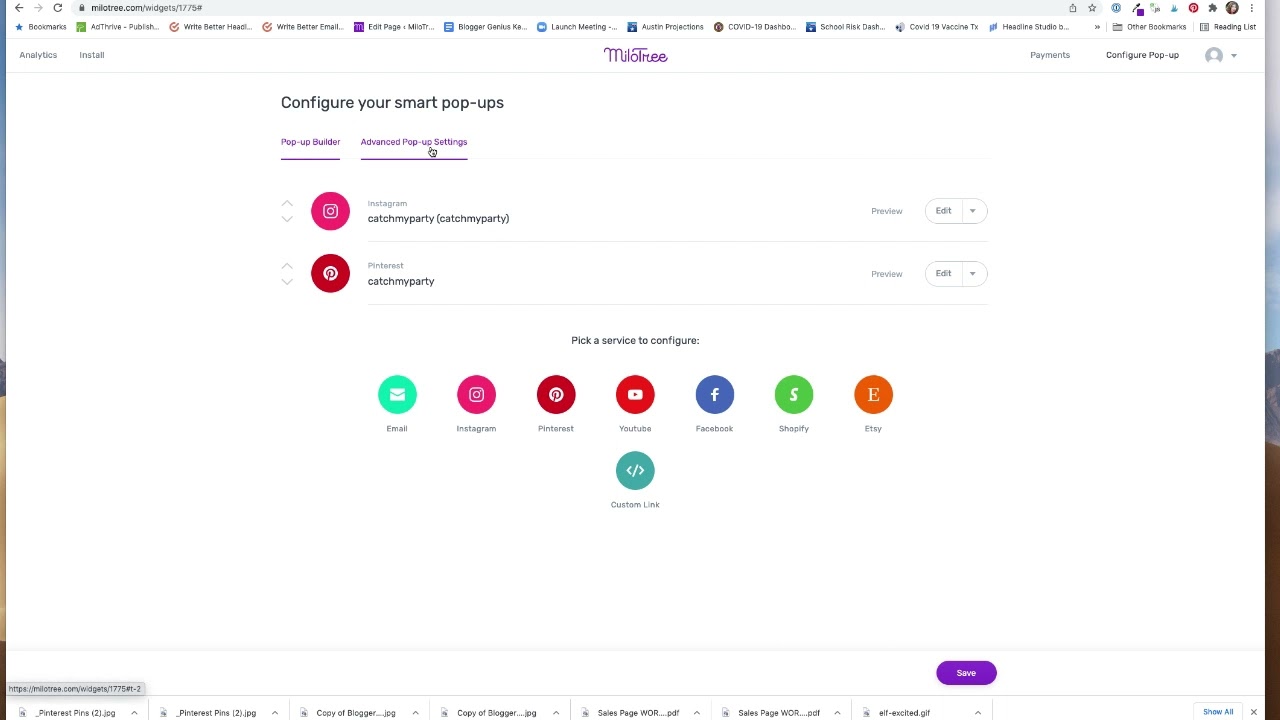
Task: Switch to the Pop-up Builder tab
Action: coord(310,142)
